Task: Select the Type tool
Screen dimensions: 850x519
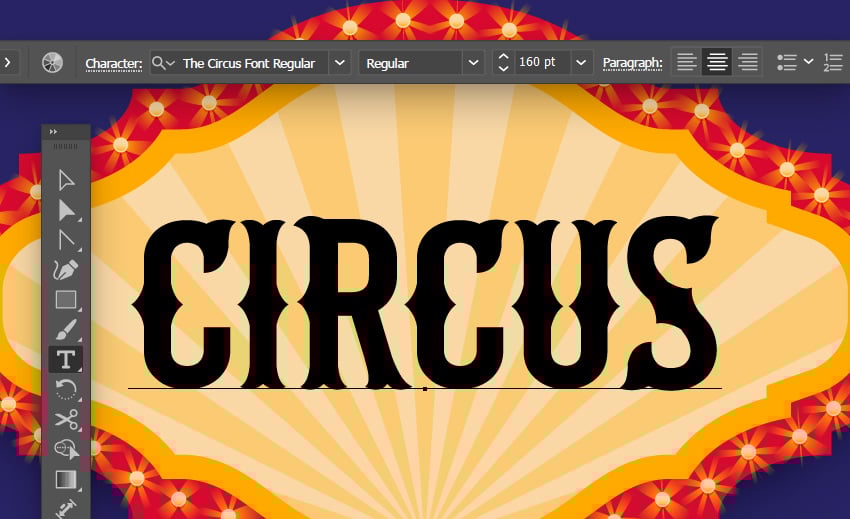Action: (66, 360)
